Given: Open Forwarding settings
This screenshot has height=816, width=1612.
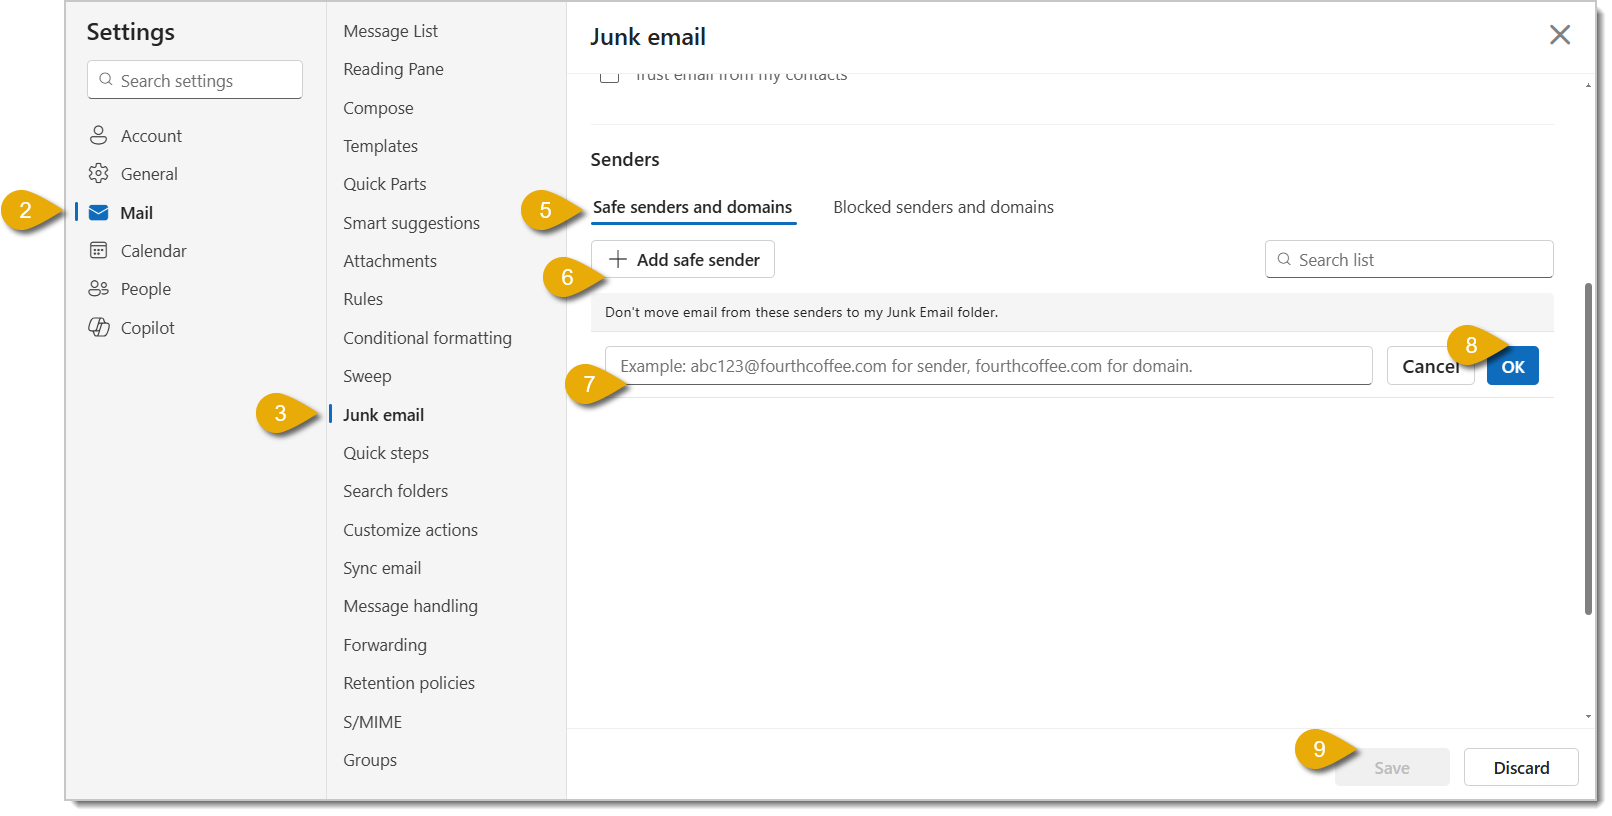Looking at the screenshot, I should (x=385, y=645).
